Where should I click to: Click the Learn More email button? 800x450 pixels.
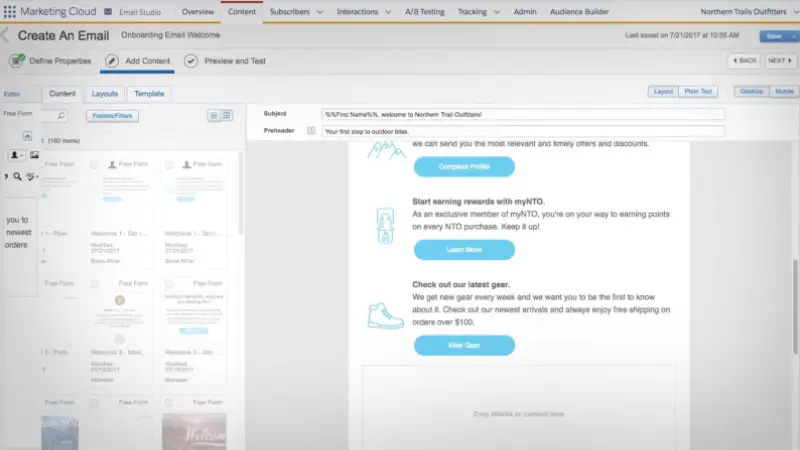[x=464, y=250]
